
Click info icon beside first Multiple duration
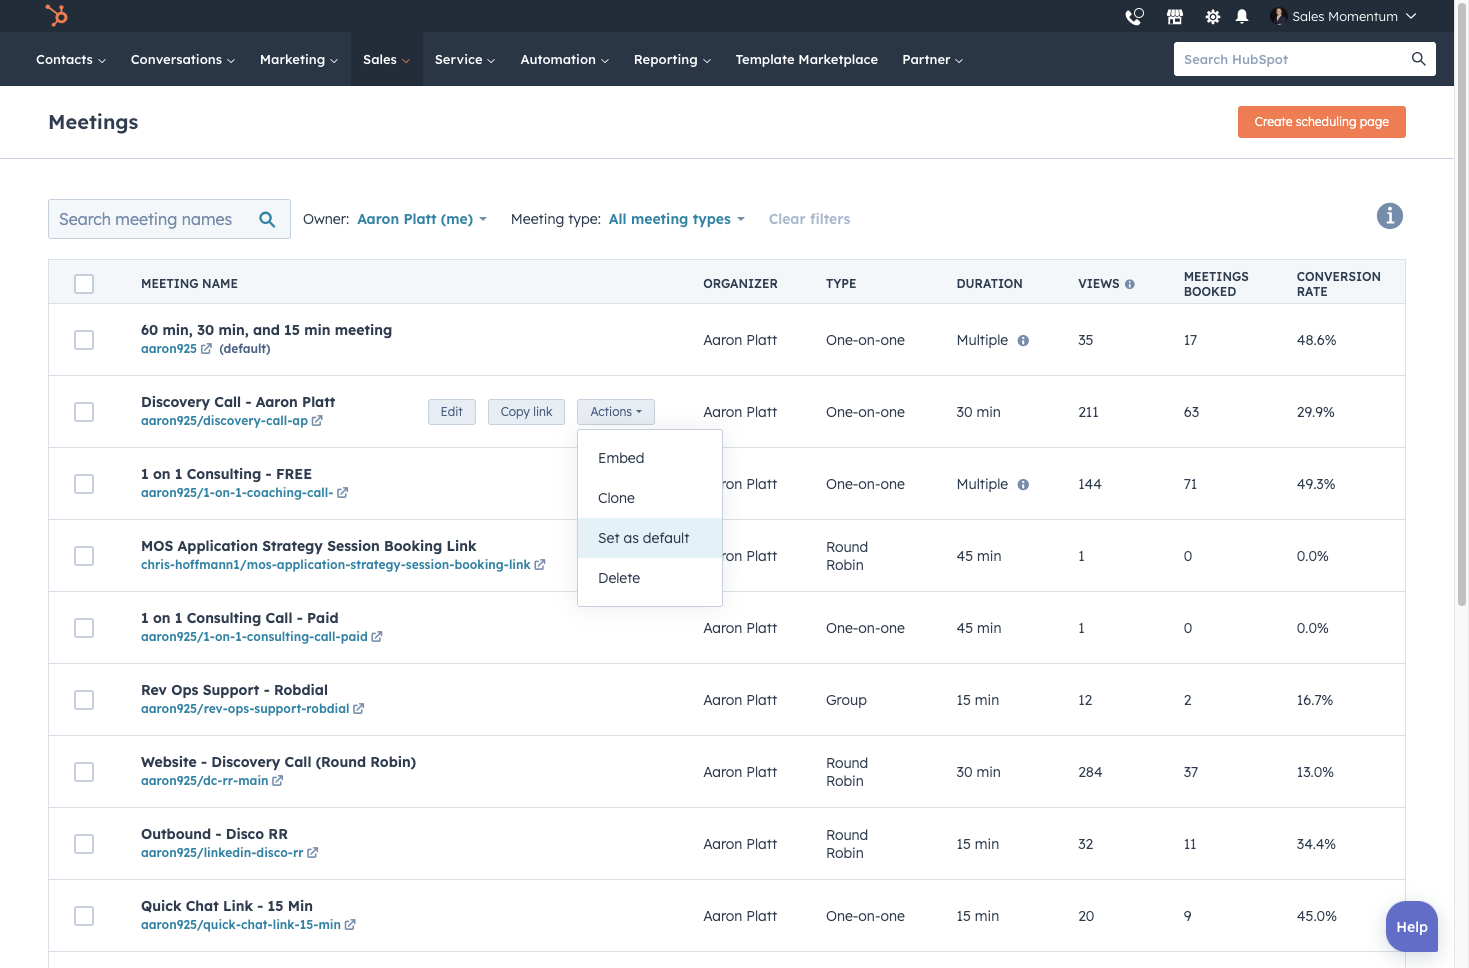pyautogui.click(x=1023, y=340)
